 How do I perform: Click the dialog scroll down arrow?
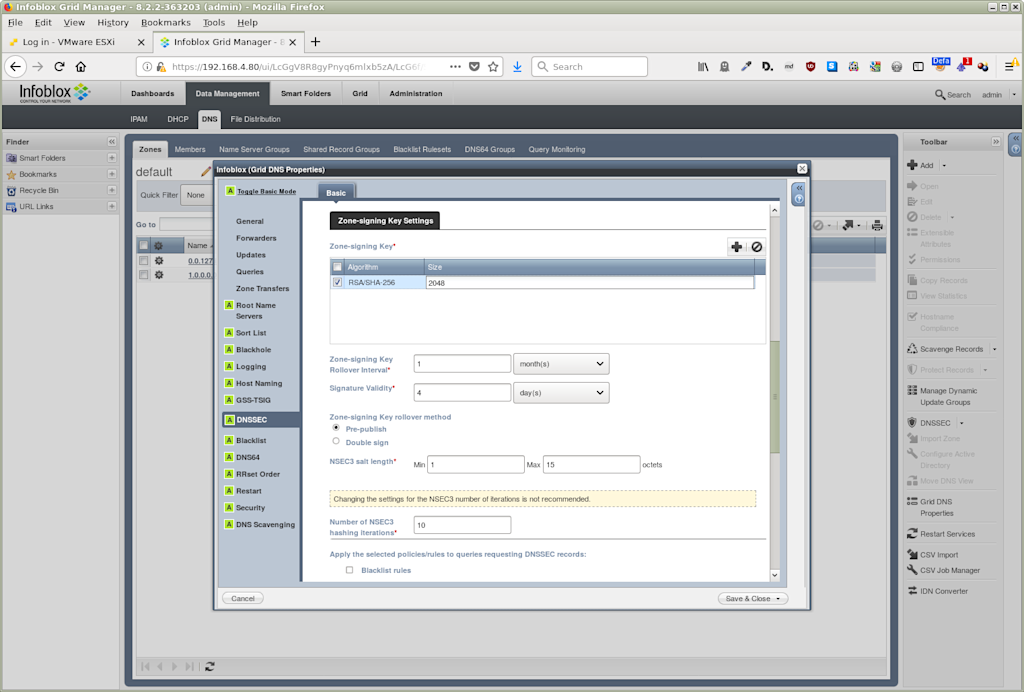[x=775, y=575]
